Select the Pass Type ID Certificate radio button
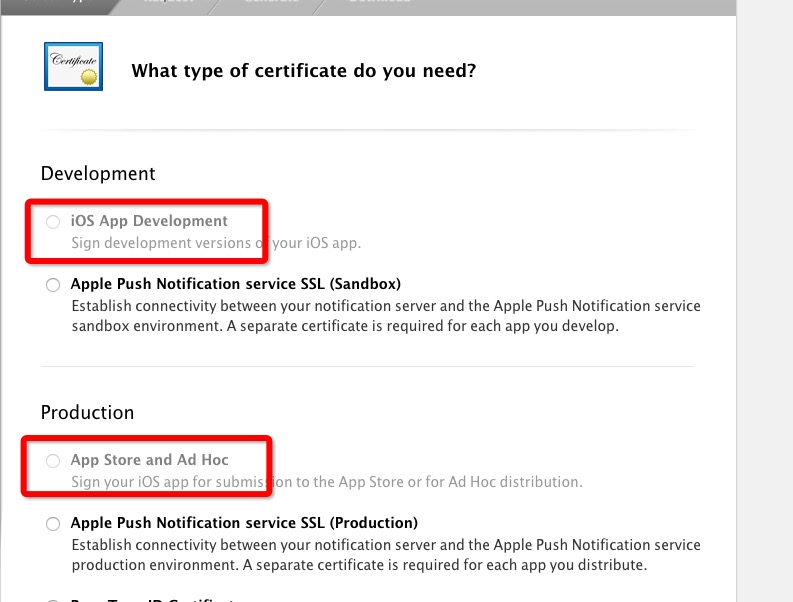 click(x=53, y=600)
